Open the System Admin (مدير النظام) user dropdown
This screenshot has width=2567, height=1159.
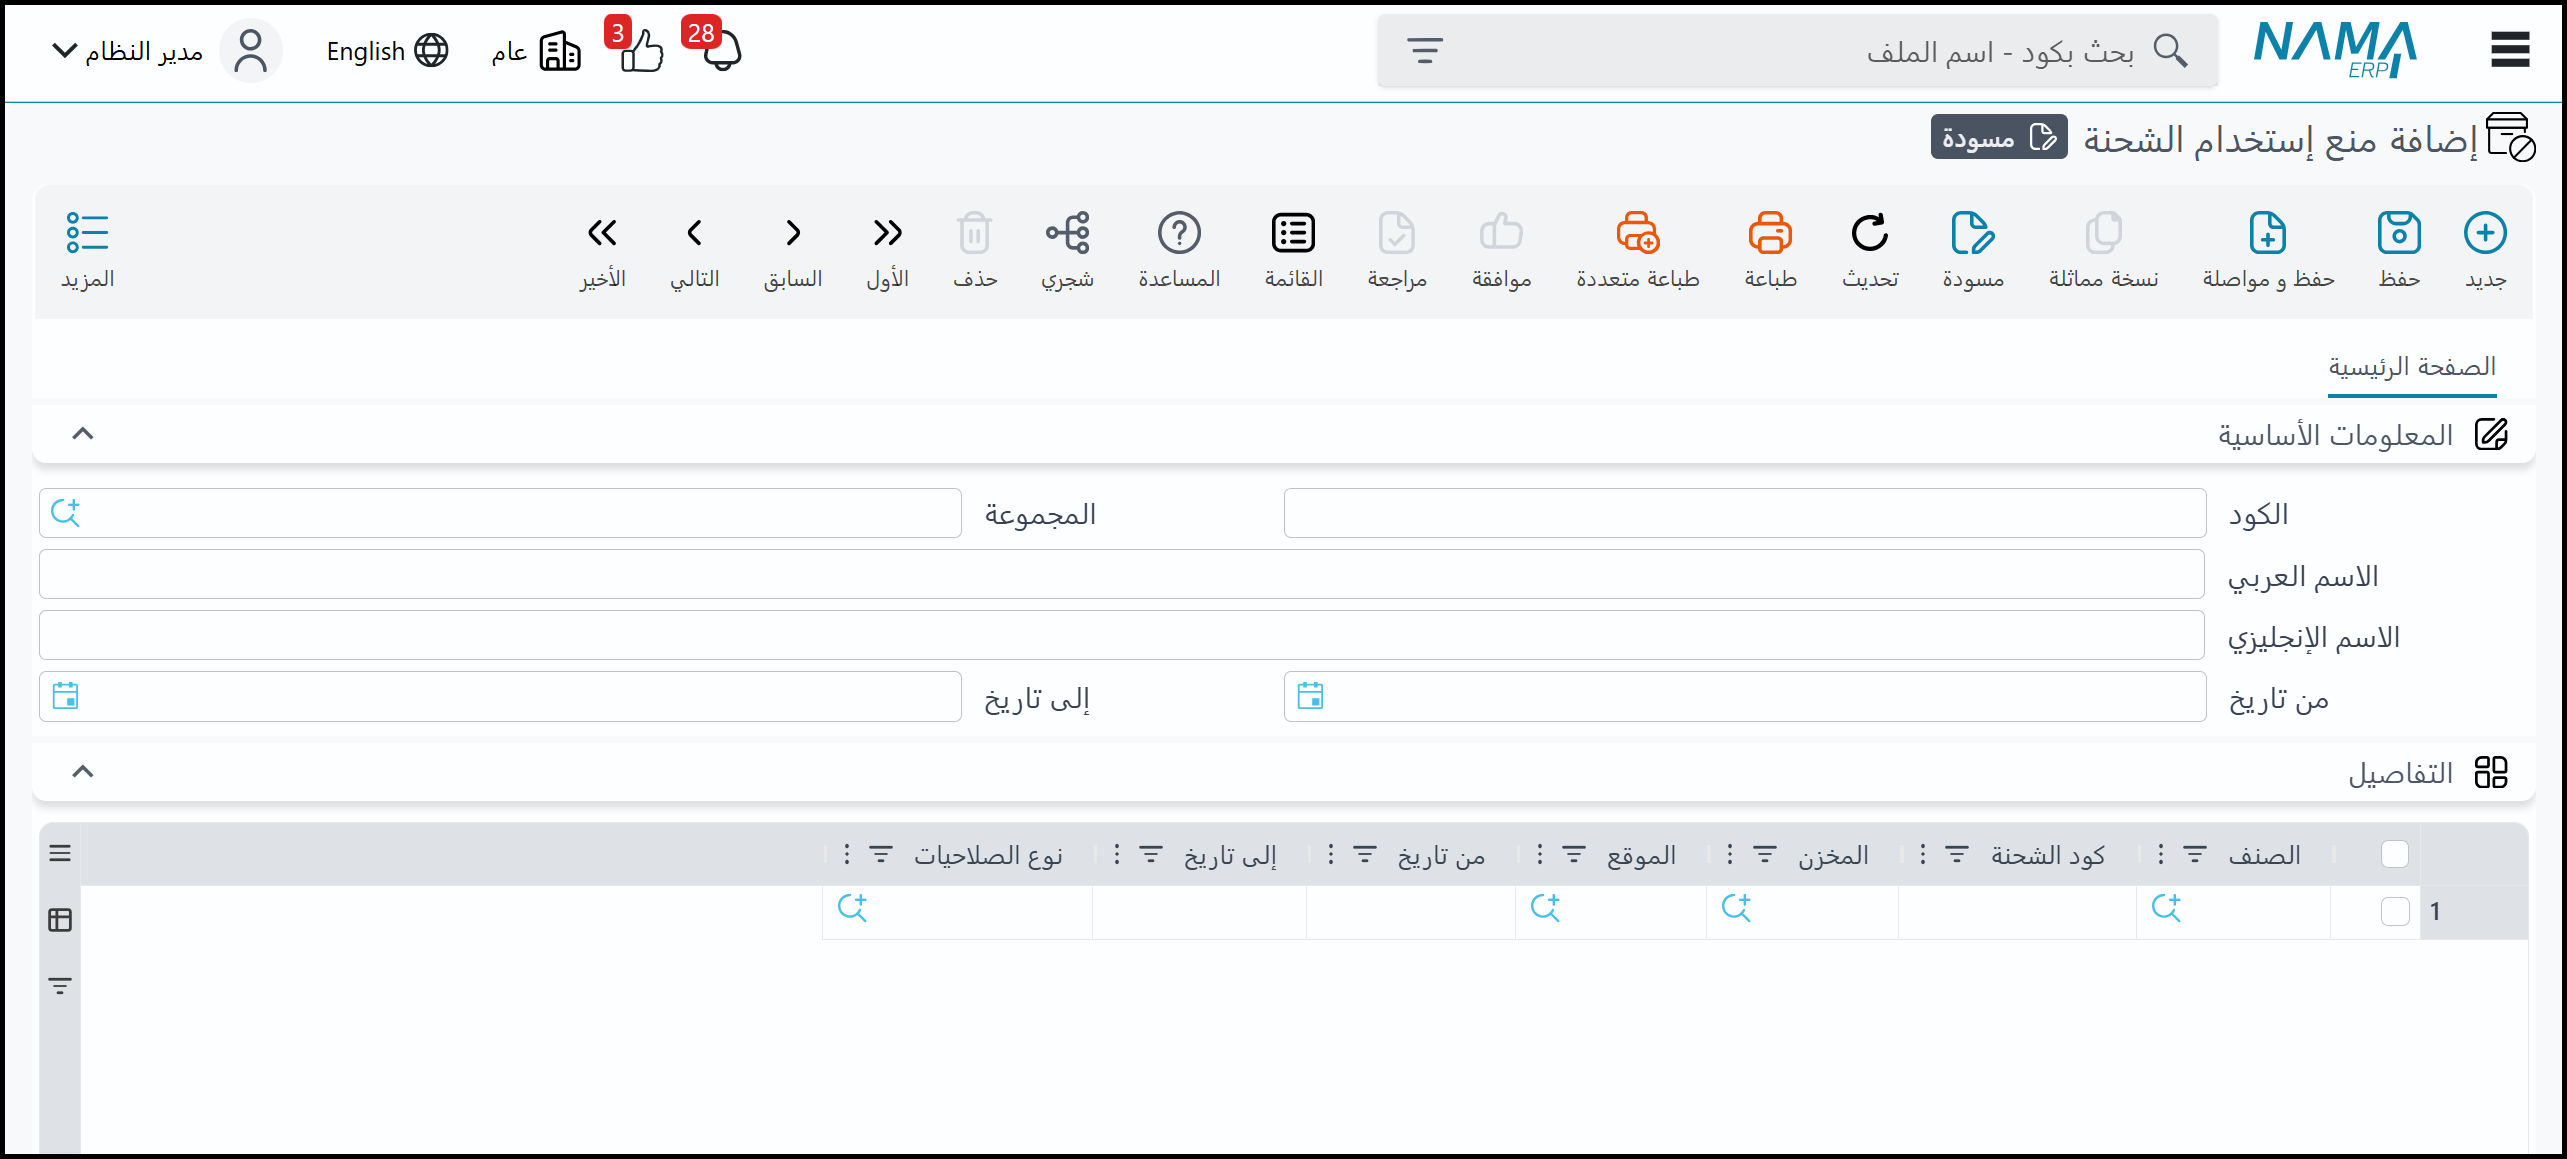pyautogui.click(x=130, y=51)
